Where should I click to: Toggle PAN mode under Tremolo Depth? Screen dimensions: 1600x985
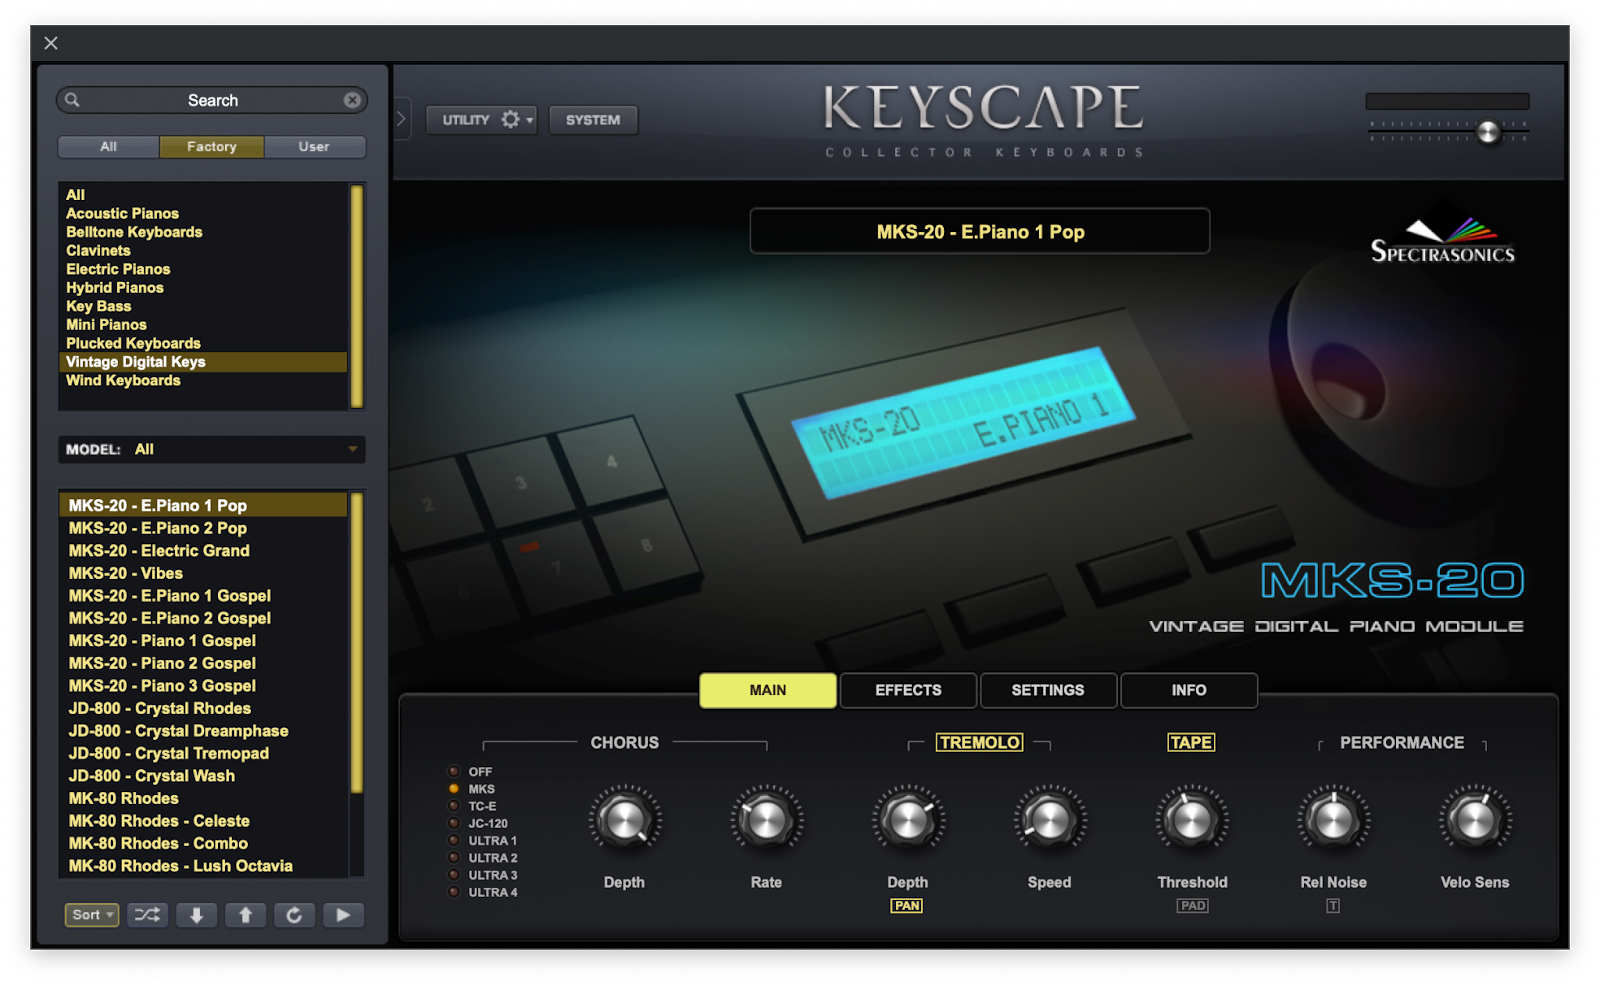click(x=907, y=906)
